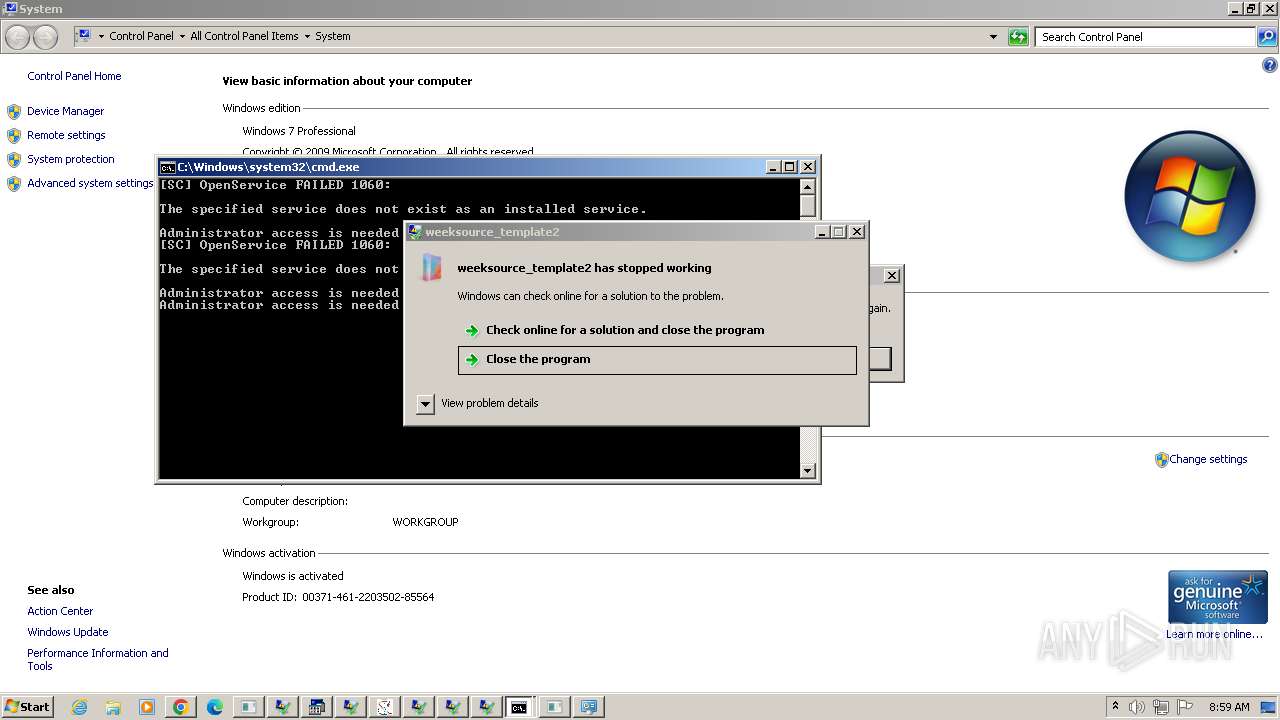Select Windows is activated text

(293, 576)
